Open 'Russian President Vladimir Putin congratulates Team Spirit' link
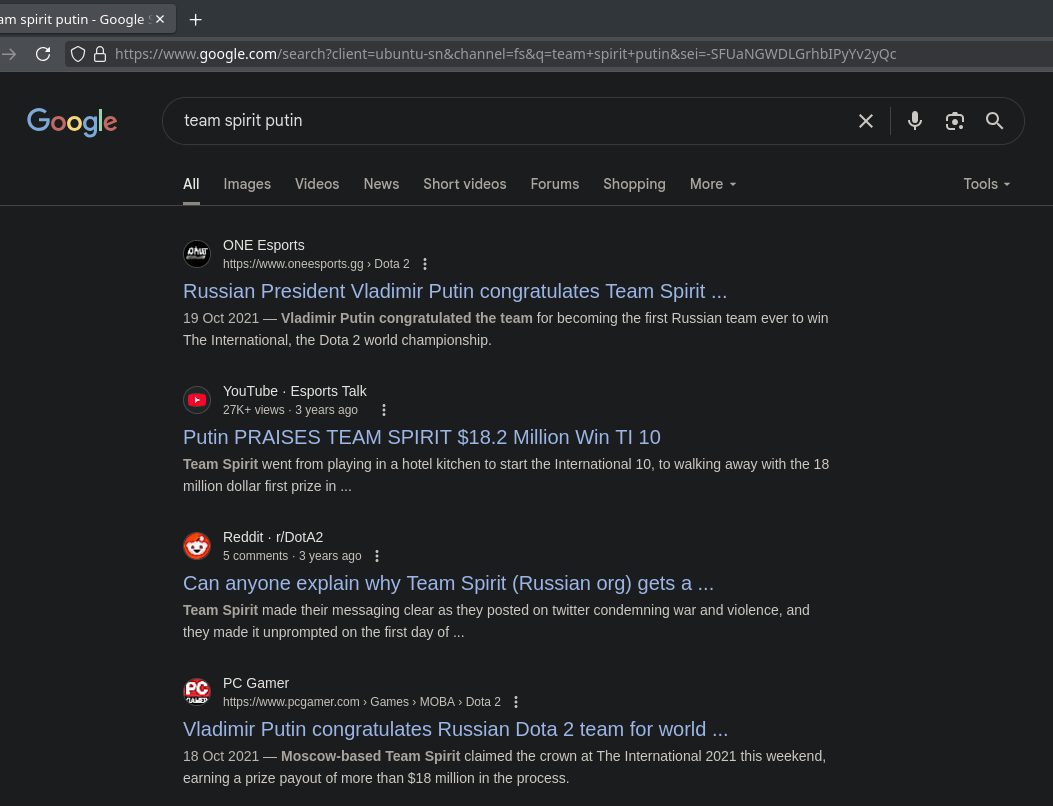The image size is (1053, 806). [x=455, y=292]
